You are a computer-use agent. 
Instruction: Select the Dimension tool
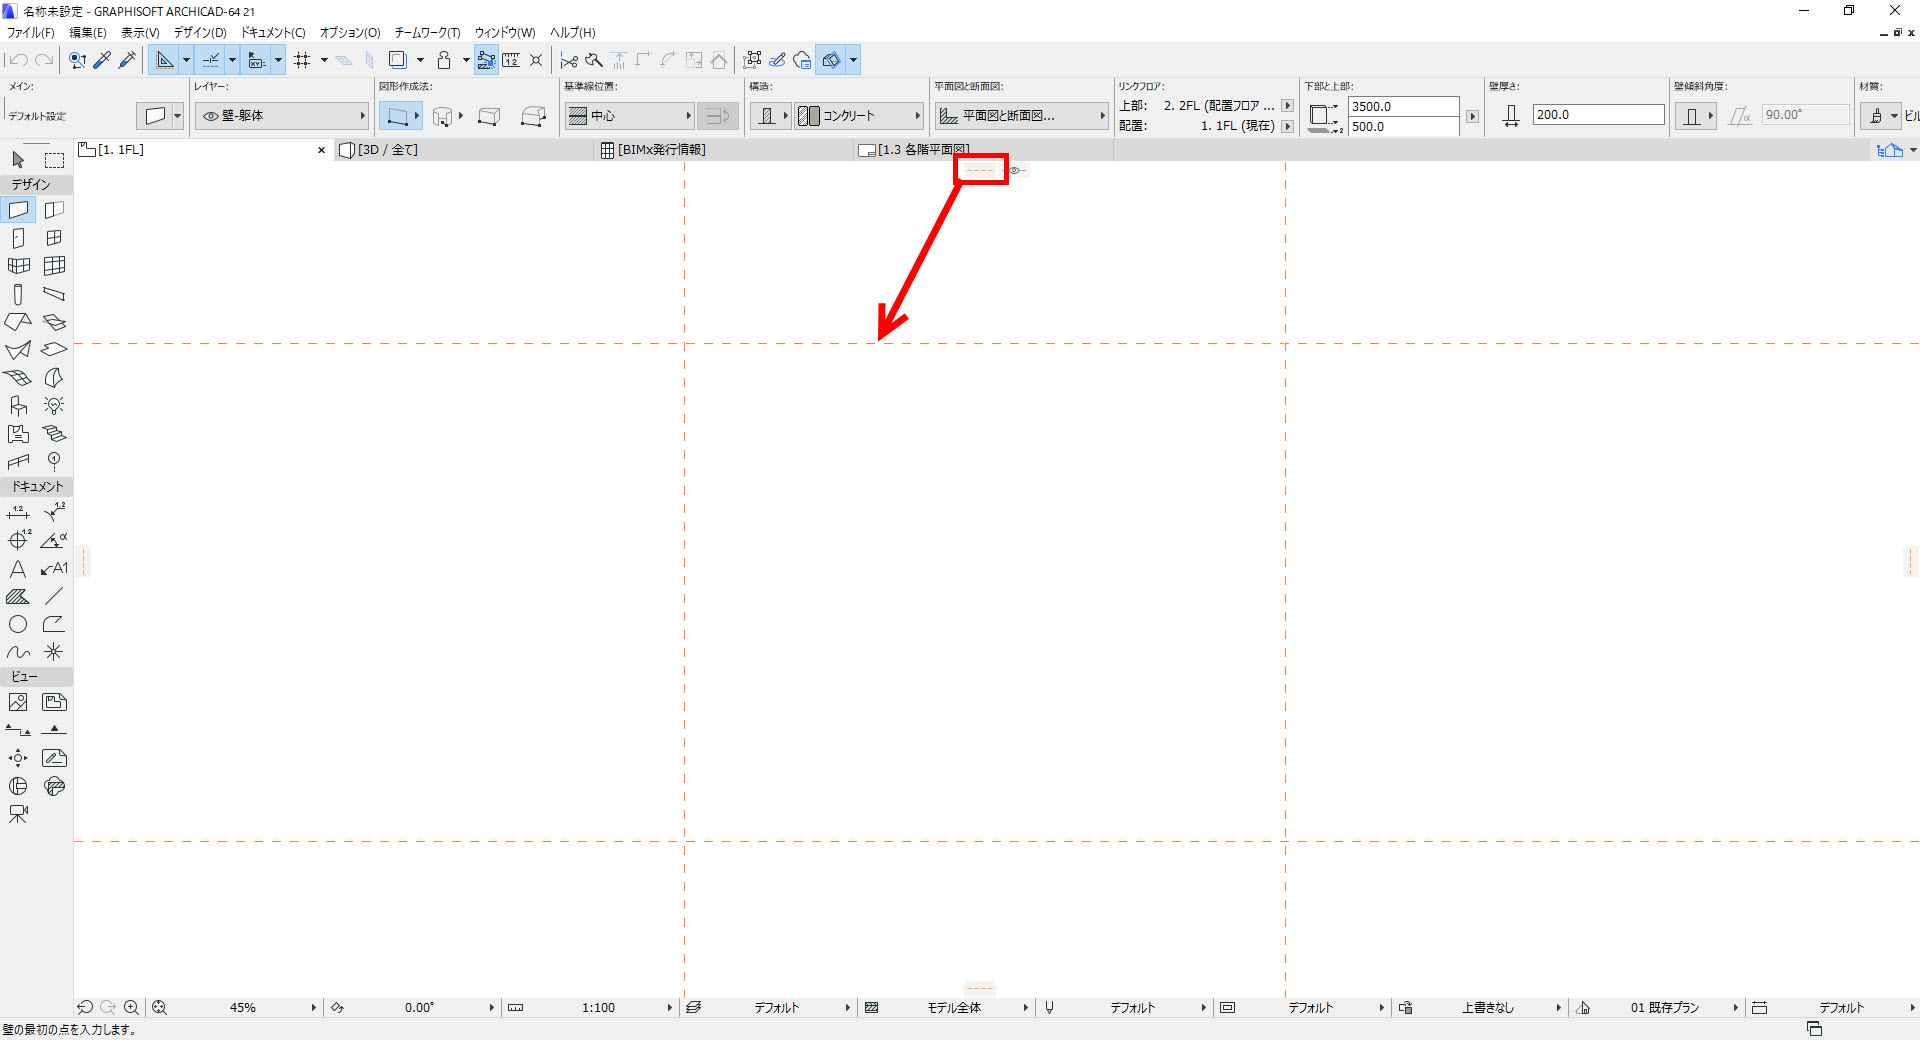click(18, 512)
